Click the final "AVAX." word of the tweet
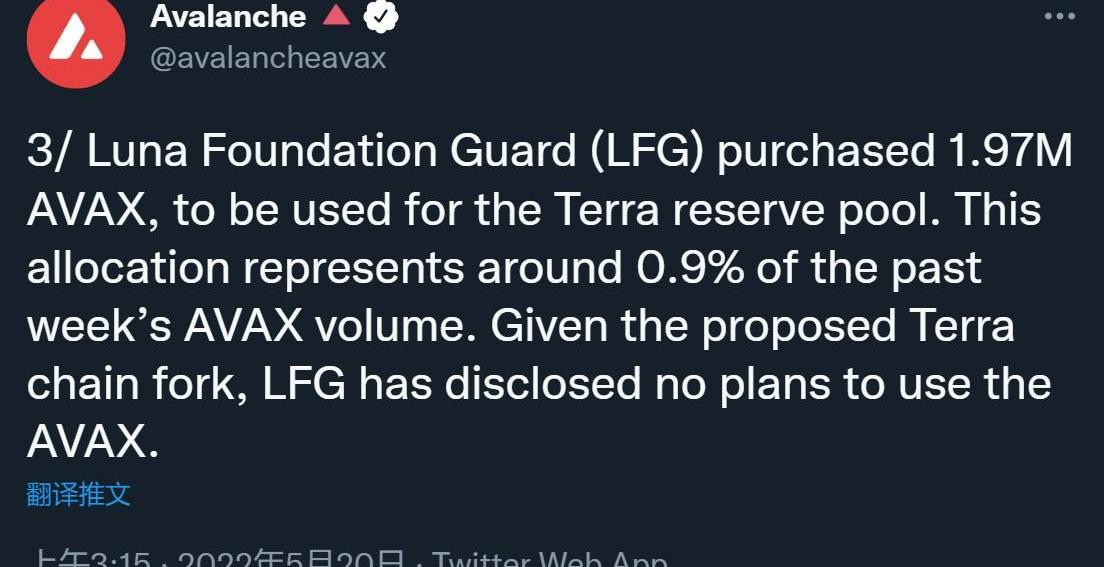The width and height of the screenshot is (1104, 567). coord(92,442)
